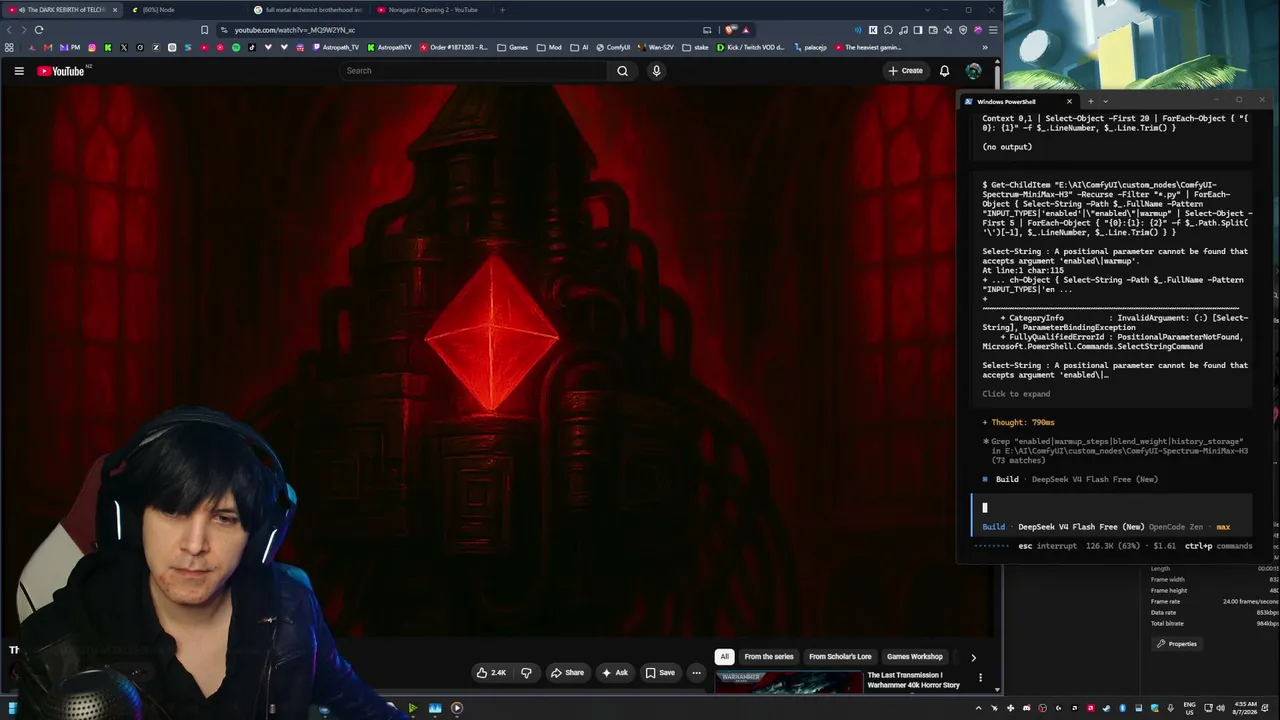The height and width of the screenshot is (720, 1280).
Task: Open the YouTube account avatar menu
Action: click(x=973, y=71)
